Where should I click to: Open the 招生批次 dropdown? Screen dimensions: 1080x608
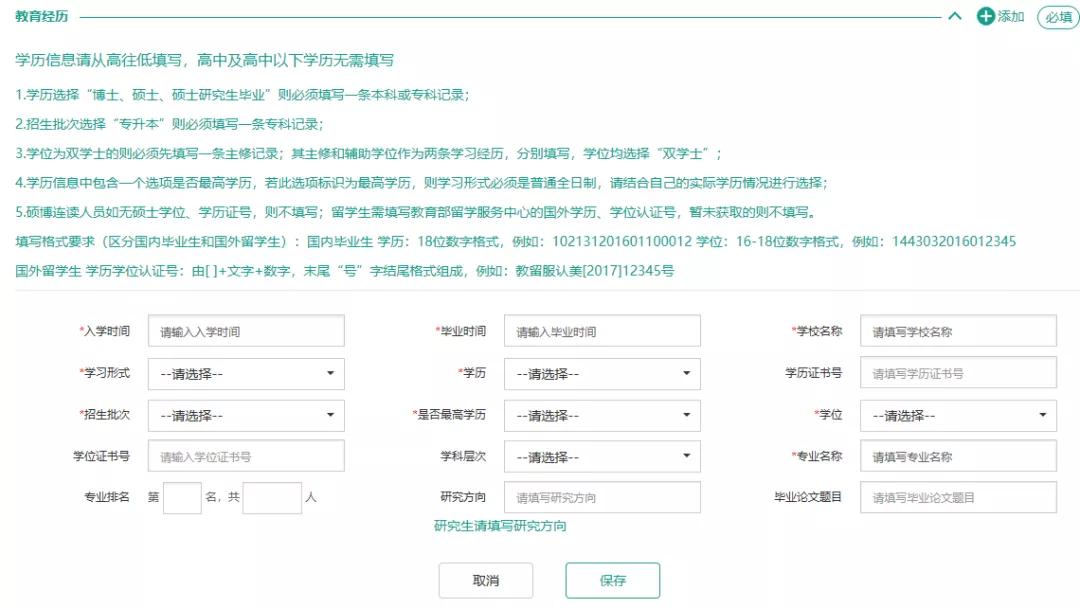coord(246,415)
